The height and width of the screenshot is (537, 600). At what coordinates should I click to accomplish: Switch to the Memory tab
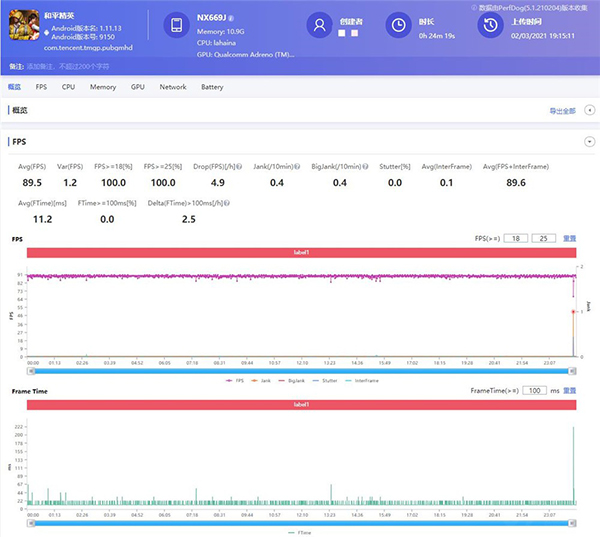[x=103, y=87]
